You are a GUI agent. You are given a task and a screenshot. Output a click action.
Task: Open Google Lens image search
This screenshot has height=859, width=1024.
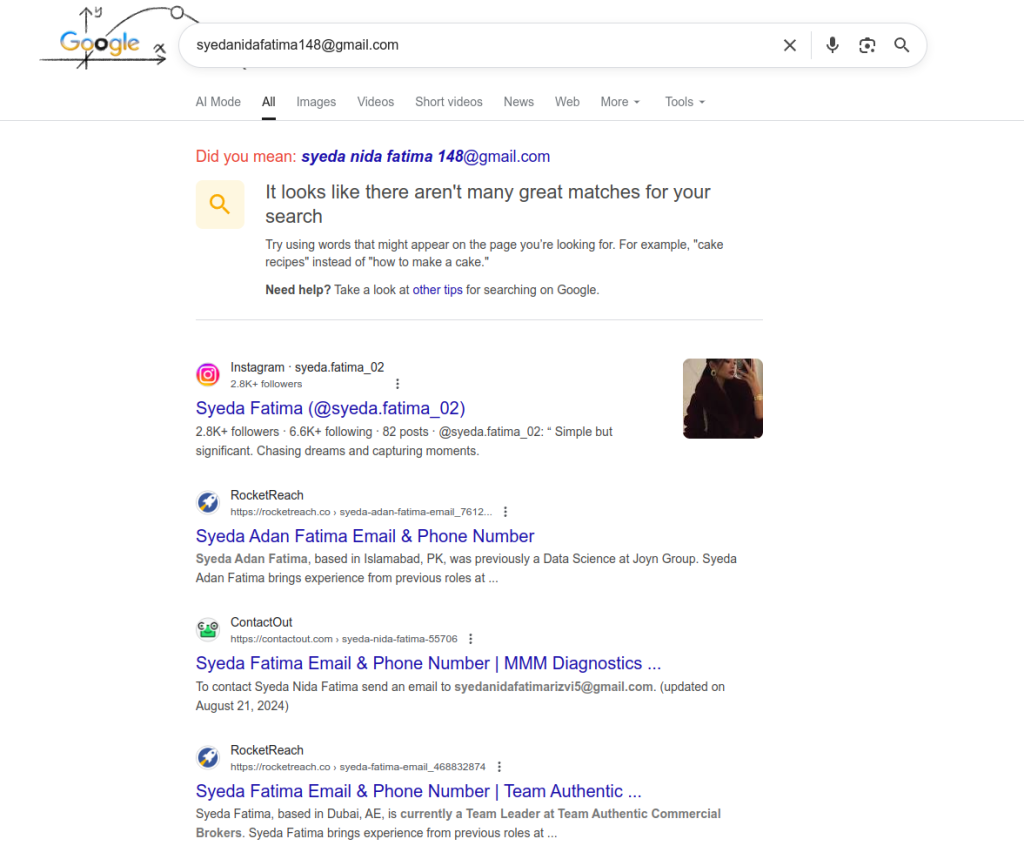867,45
